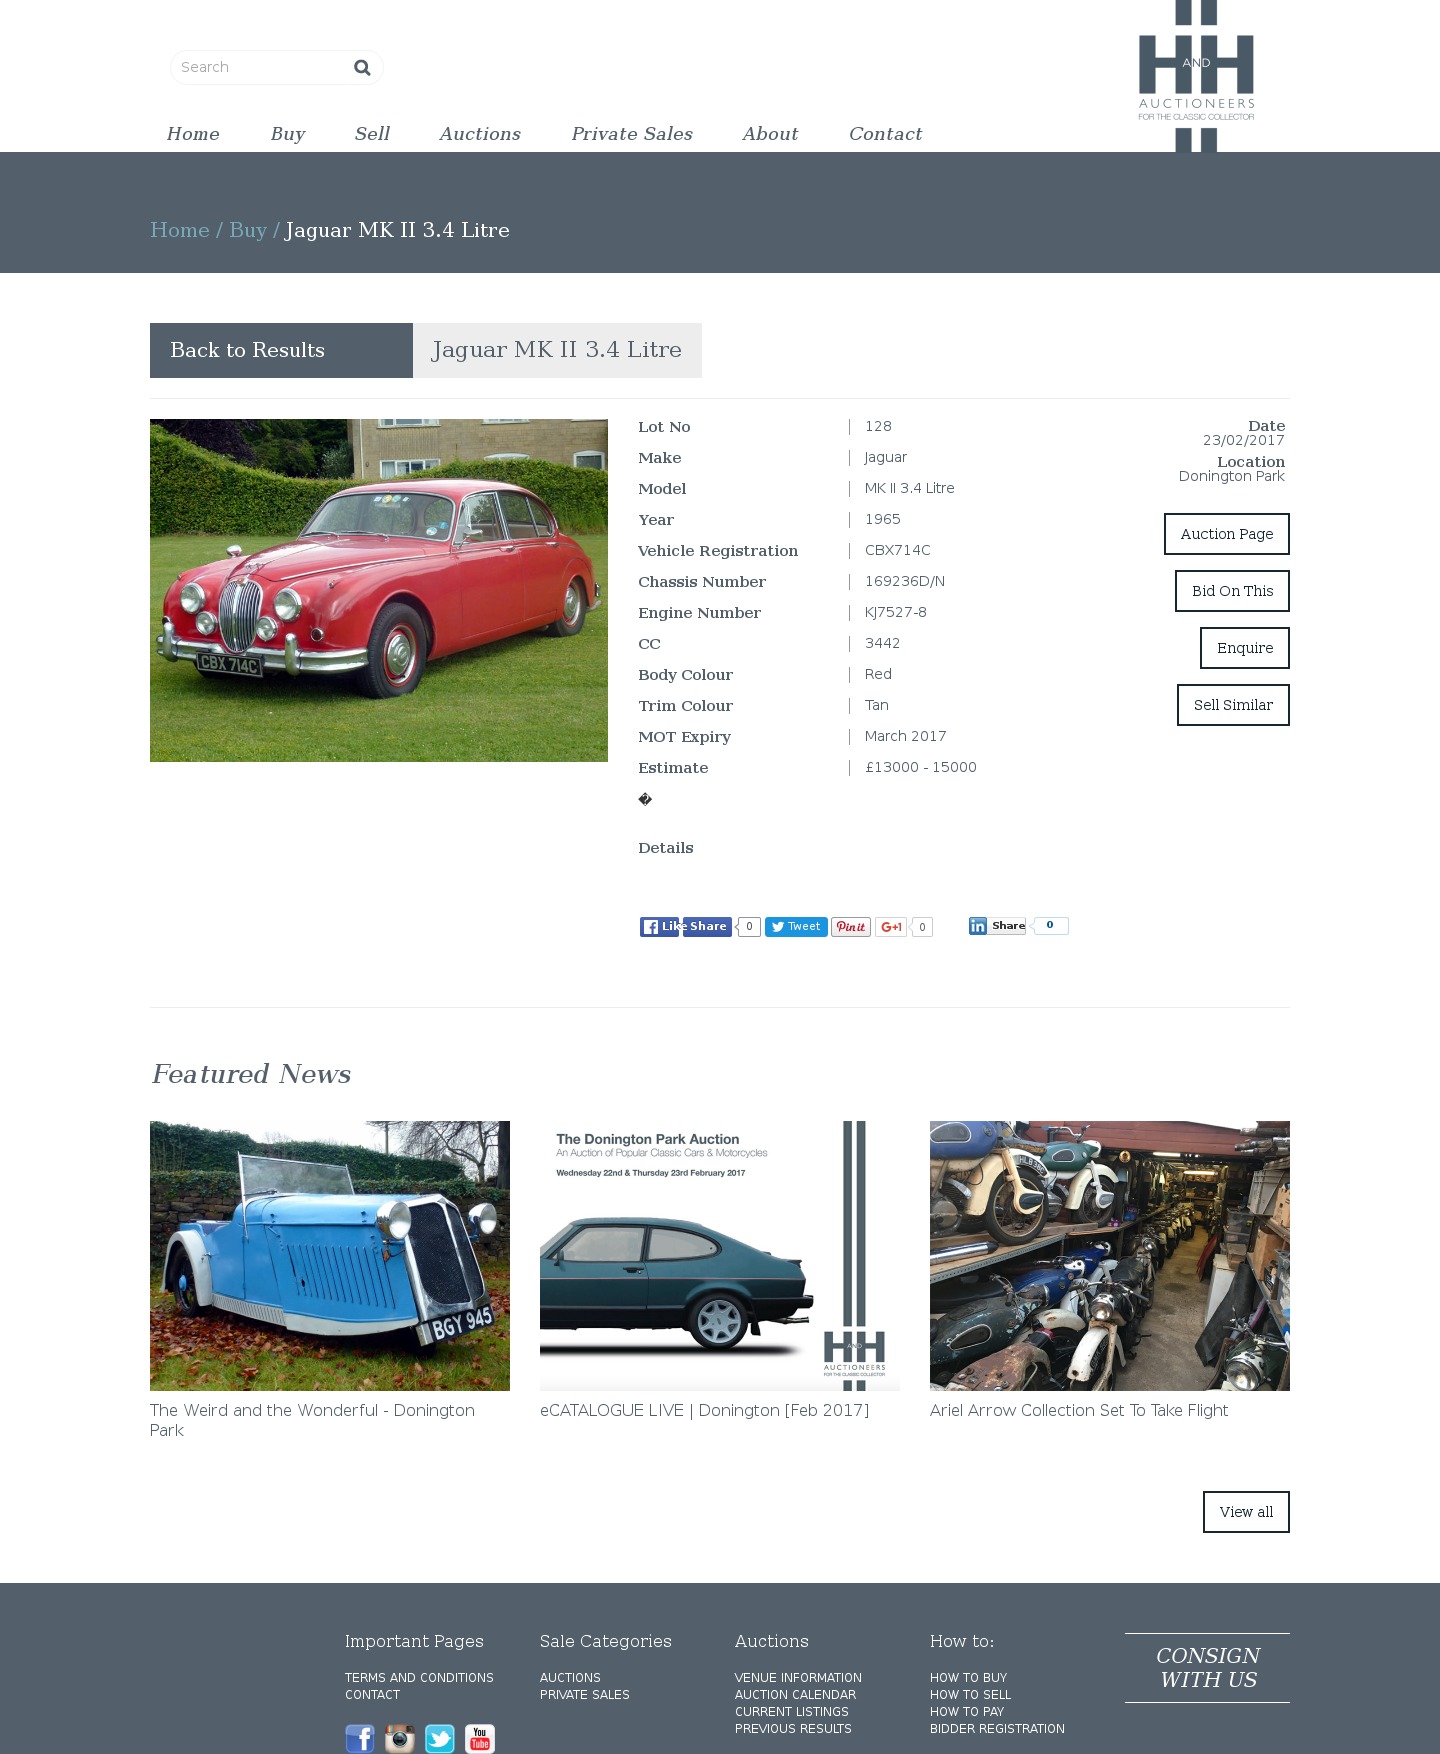Open Venue Information link
The image size is (1440, 1754).
tap(798, 1678)
